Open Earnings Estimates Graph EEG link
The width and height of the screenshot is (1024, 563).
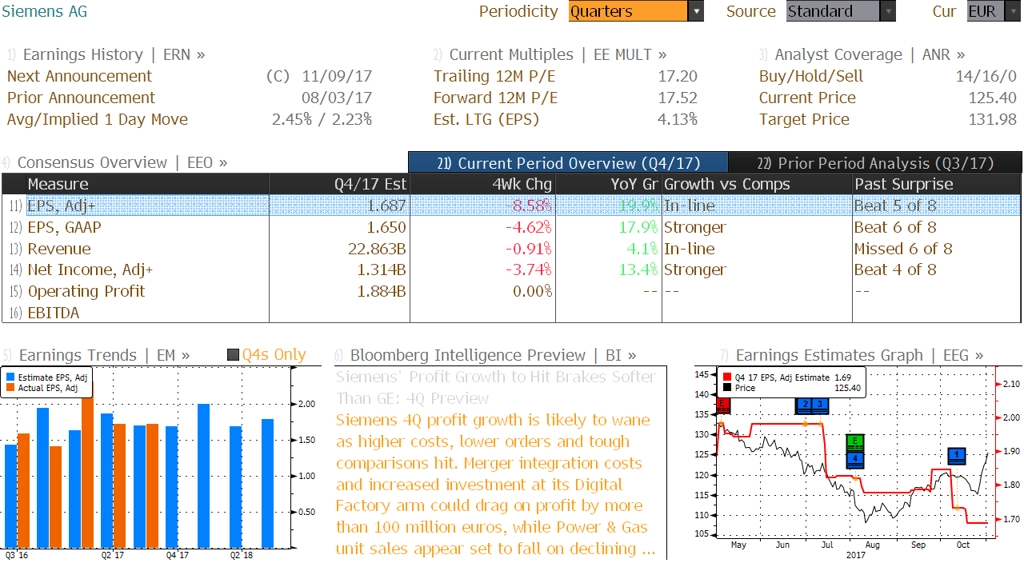tap(859, 355)
